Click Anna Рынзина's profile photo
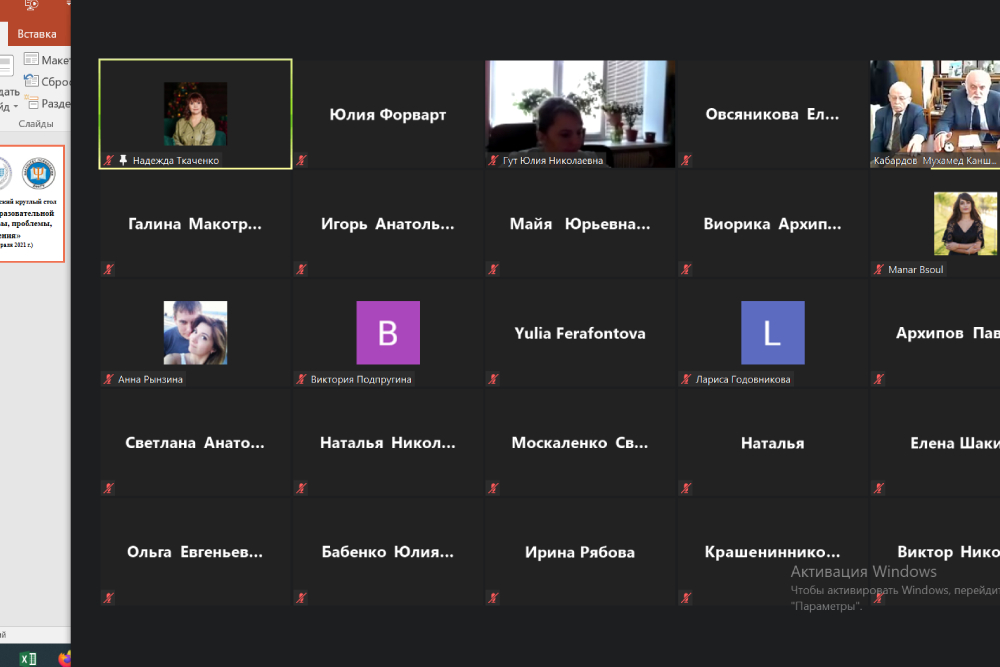 tap(195, 333)
